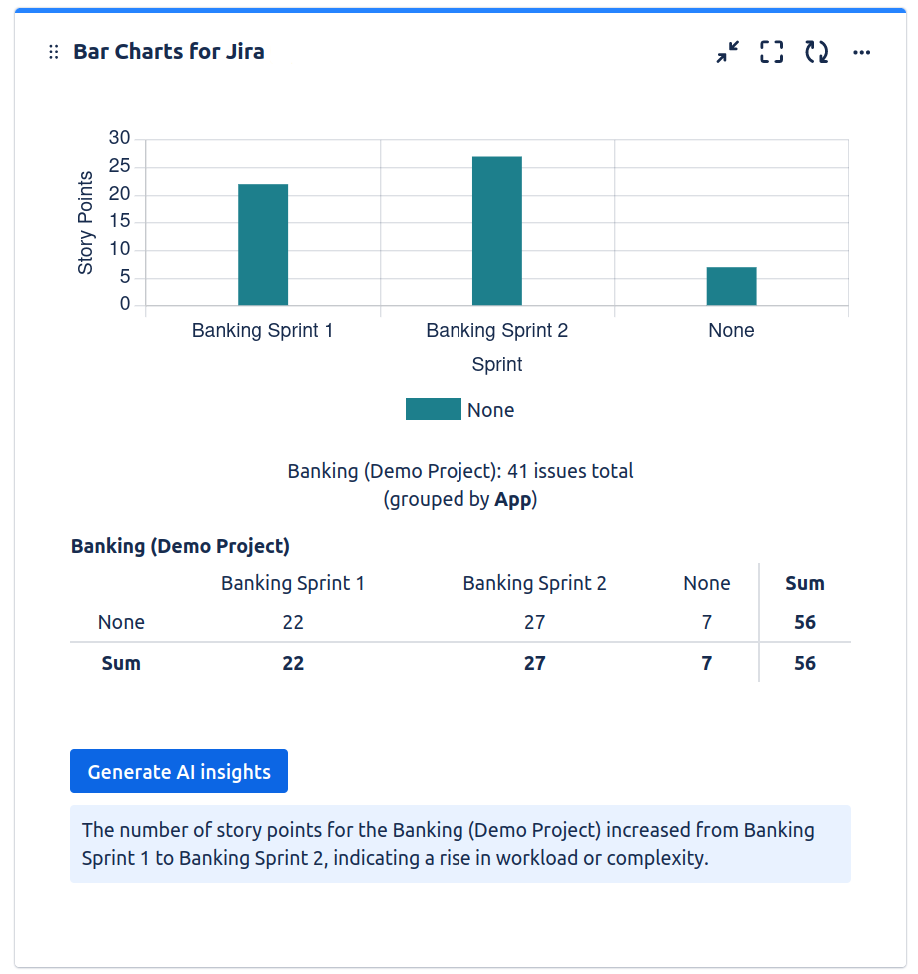The image size is (918, 974).
Task: Minimize the Bar Charts gadget
Action: (x=728, y=52)
